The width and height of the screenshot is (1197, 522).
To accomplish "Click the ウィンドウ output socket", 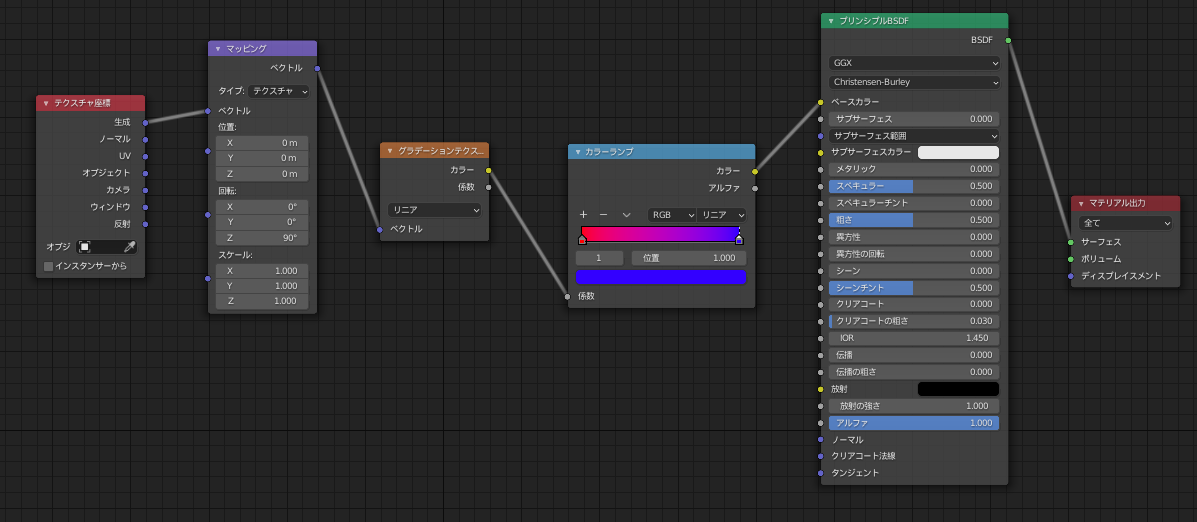I will click(x=145, y=207).
